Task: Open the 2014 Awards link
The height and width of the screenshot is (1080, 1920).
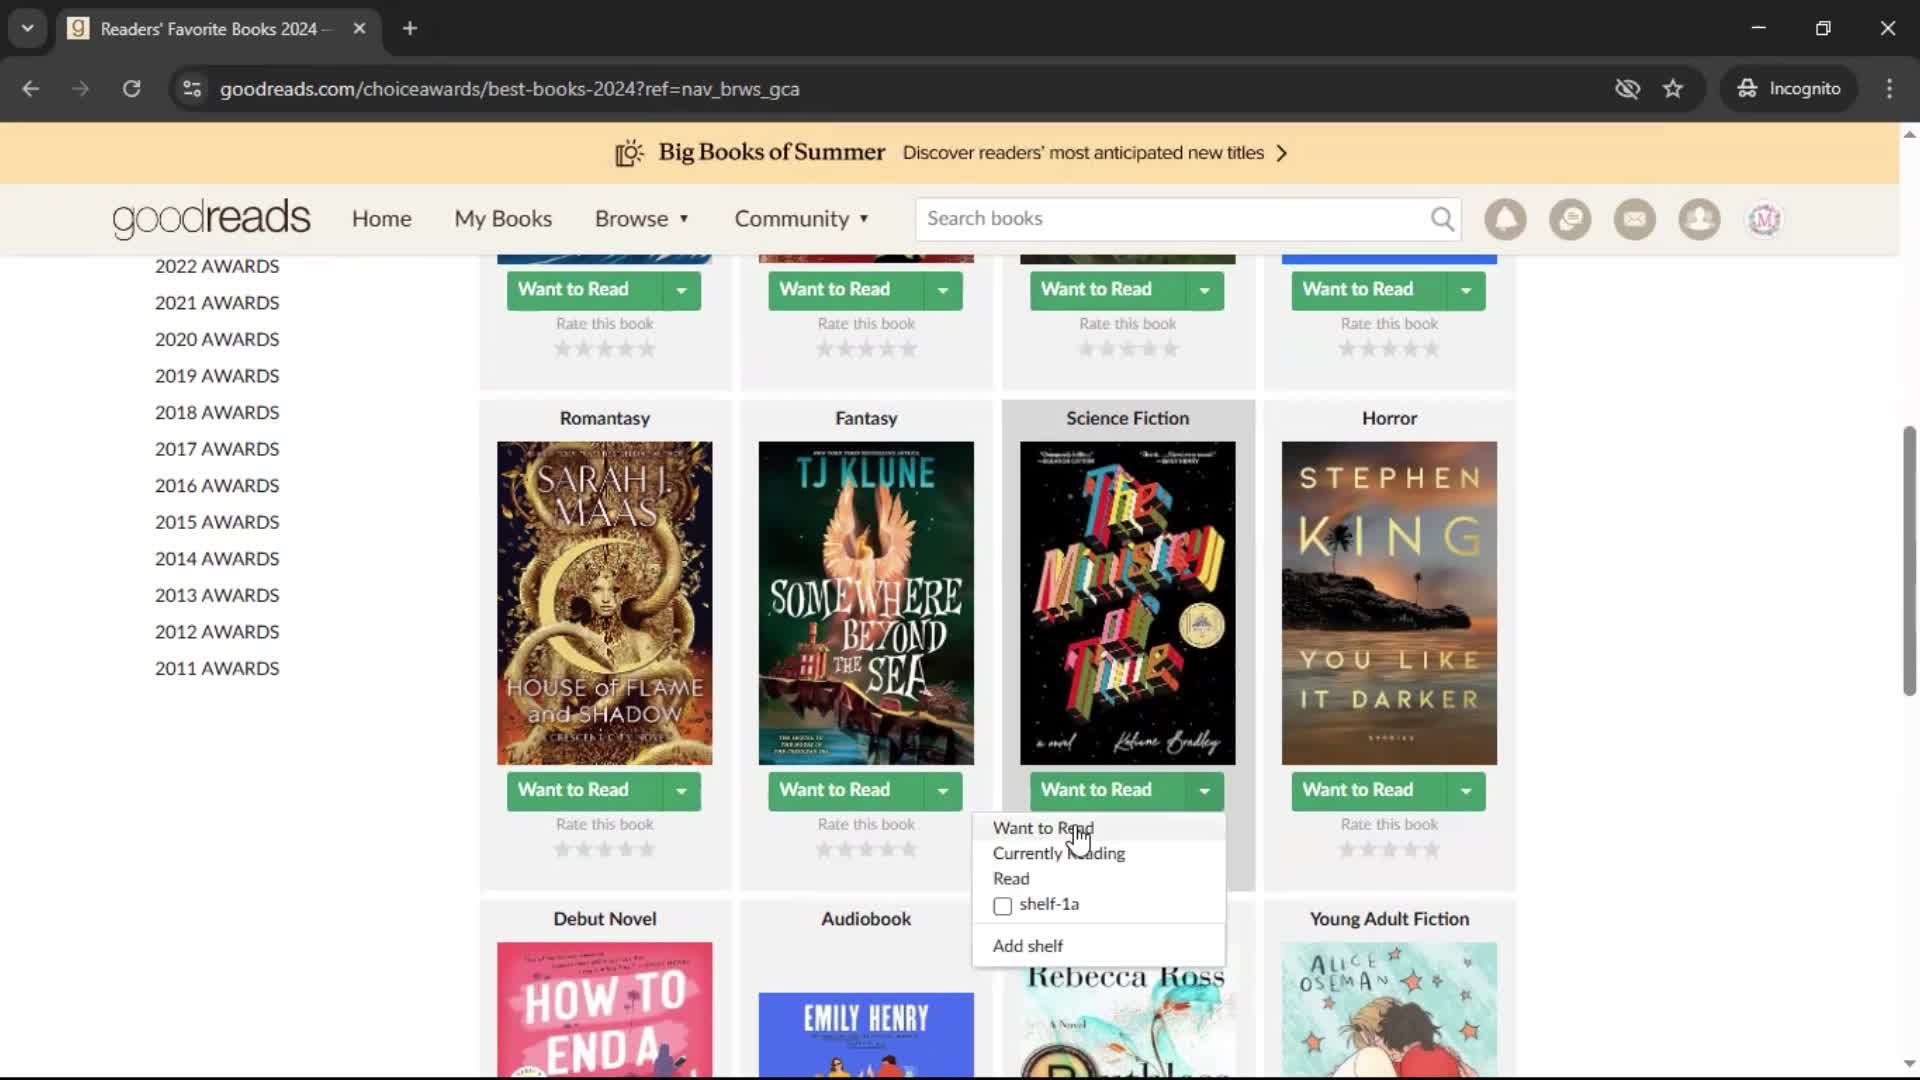Action: (x=217, y=559)
